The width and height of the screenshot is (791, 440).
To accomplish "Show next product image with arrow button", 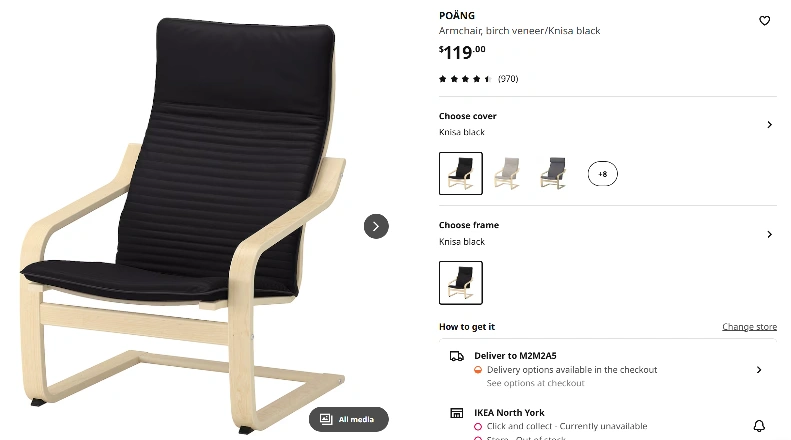I will (x=376, y=227).
